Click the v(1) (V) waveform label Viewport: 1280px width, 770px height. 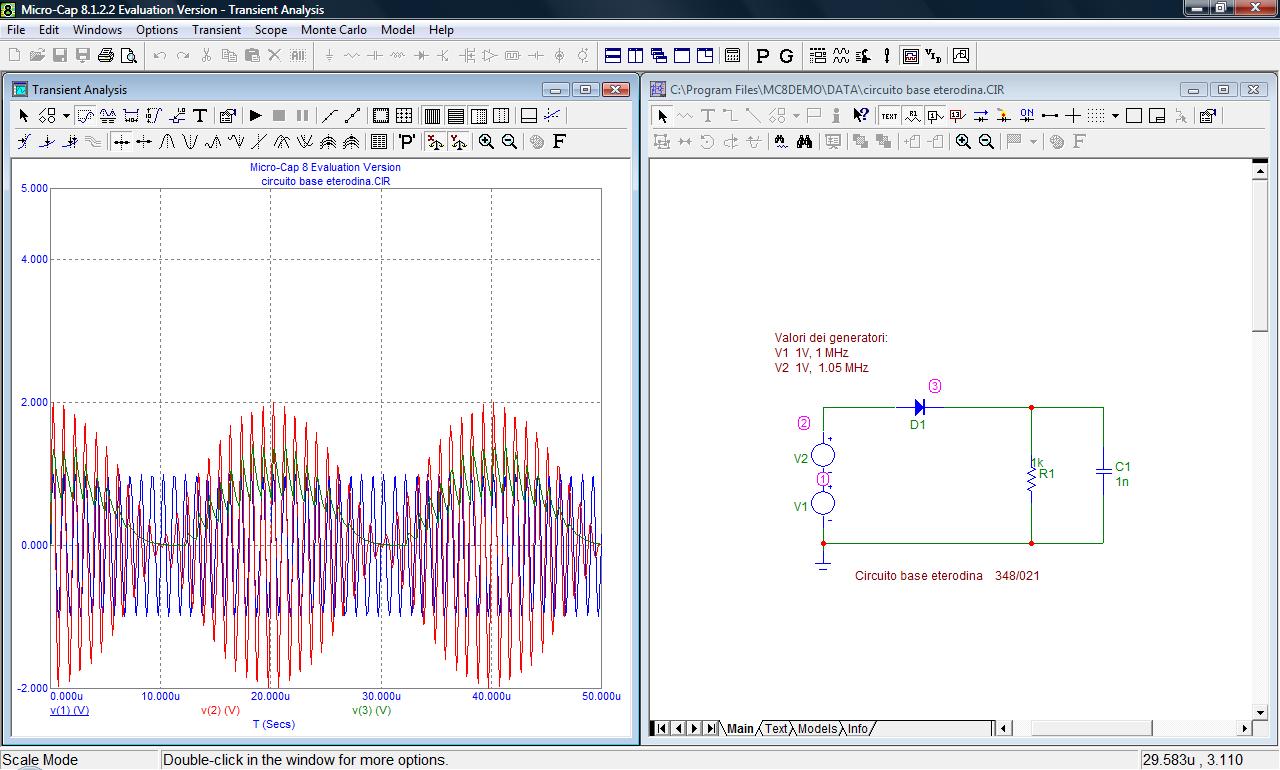pyautogui.click(x=69, y=711)
